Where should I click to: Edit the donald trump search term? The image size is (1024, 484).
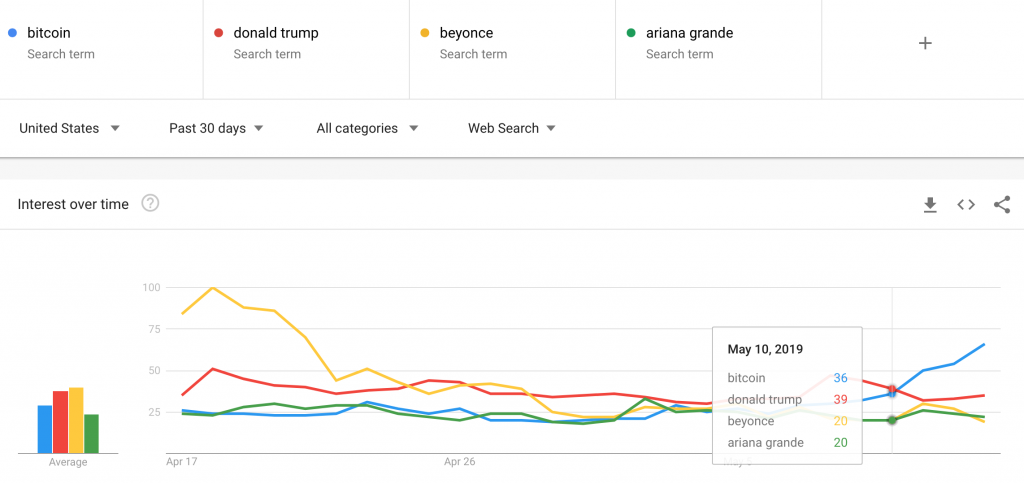tap(306, 43)
